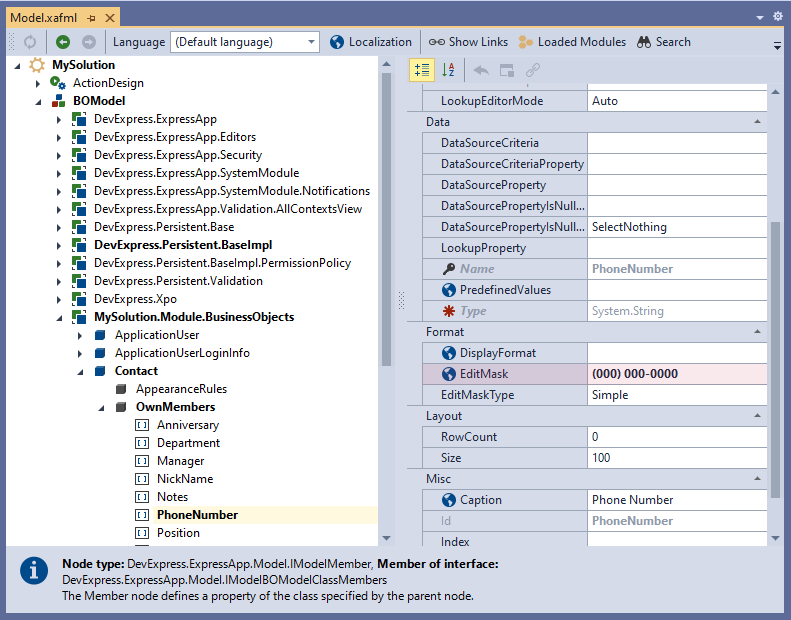Pin the Model.xafml tab
The height and width of the screenshot is (620, 791).
[91, 18]
